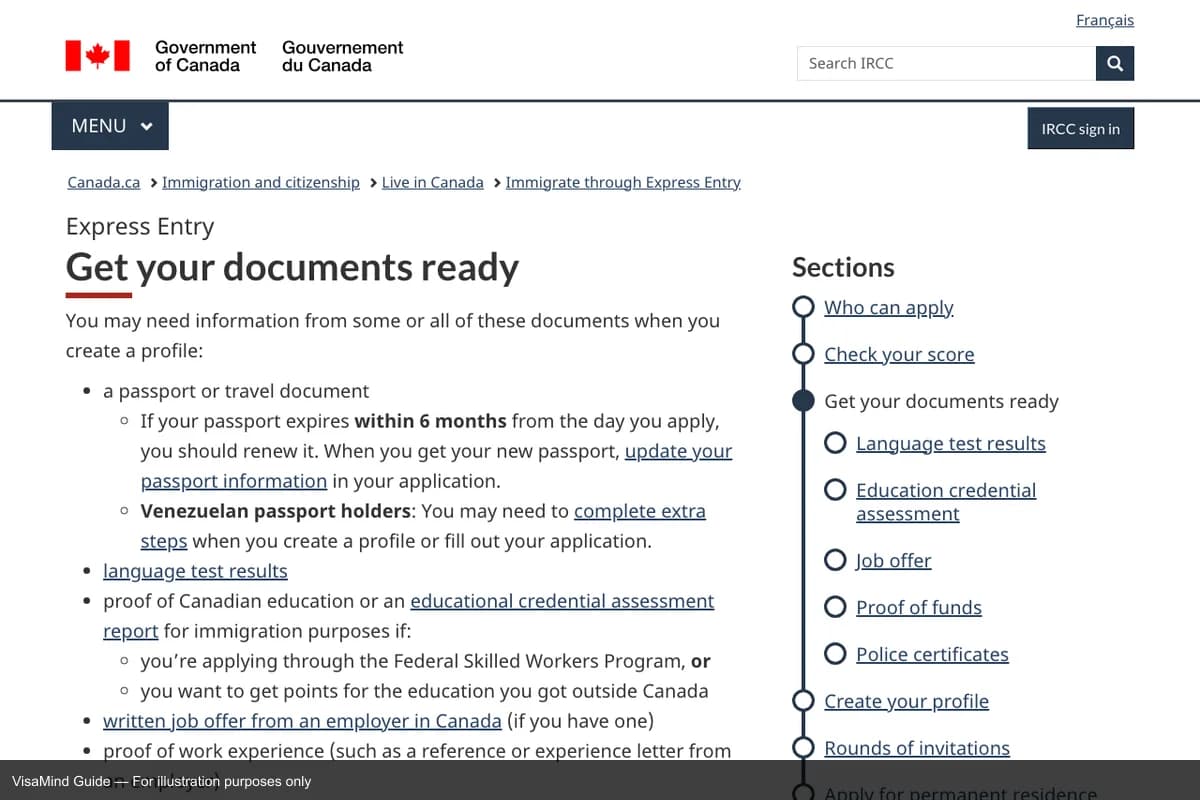Select the circle next to Proof of funds

click(x=835, y=606)
